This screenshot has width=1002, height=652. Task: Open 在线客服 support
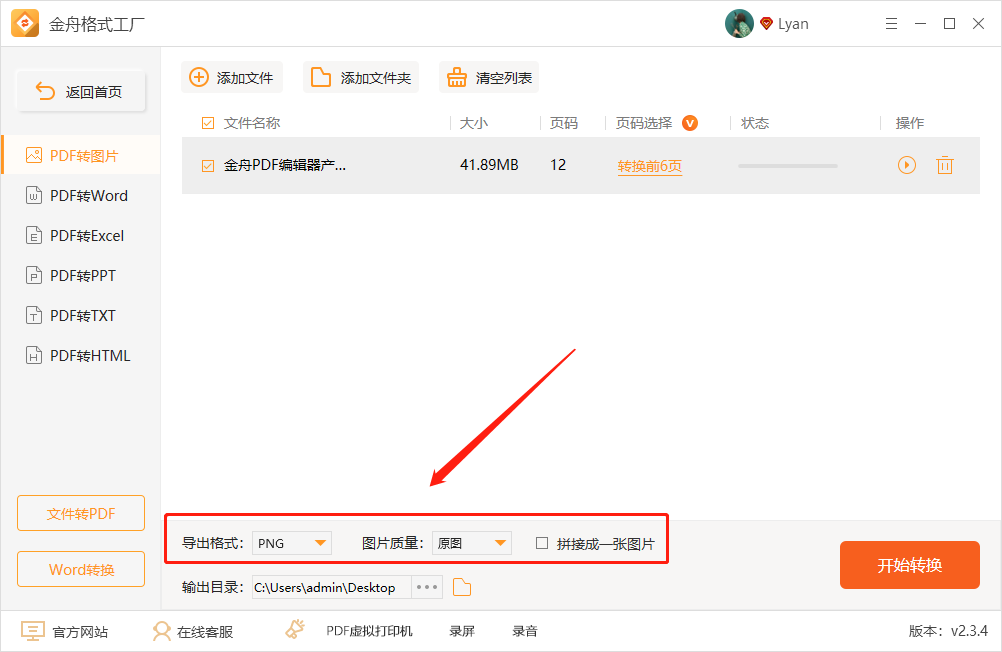(193, 632)
